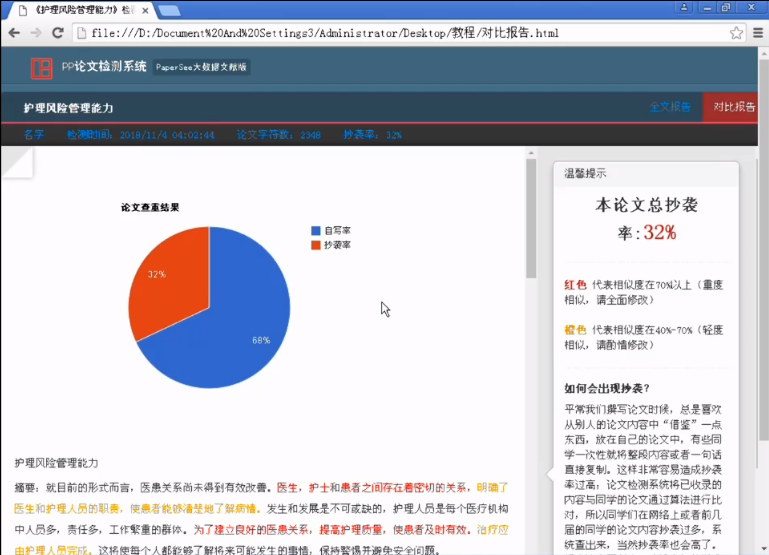
Task: Click the PaperSee大数据文献版 badge
Action: click(201, 67)
